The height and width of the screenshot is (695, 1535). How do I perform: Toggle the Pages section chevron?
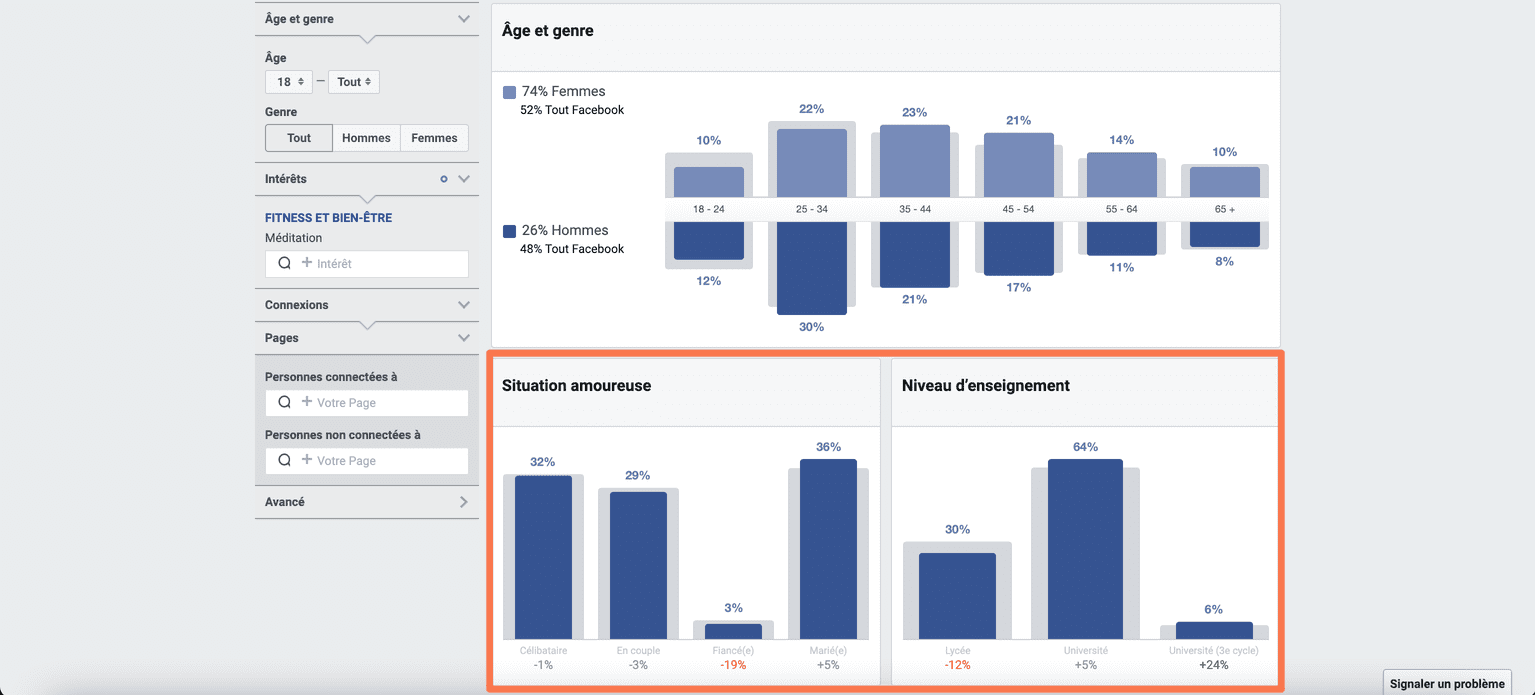tap(463, 338)
